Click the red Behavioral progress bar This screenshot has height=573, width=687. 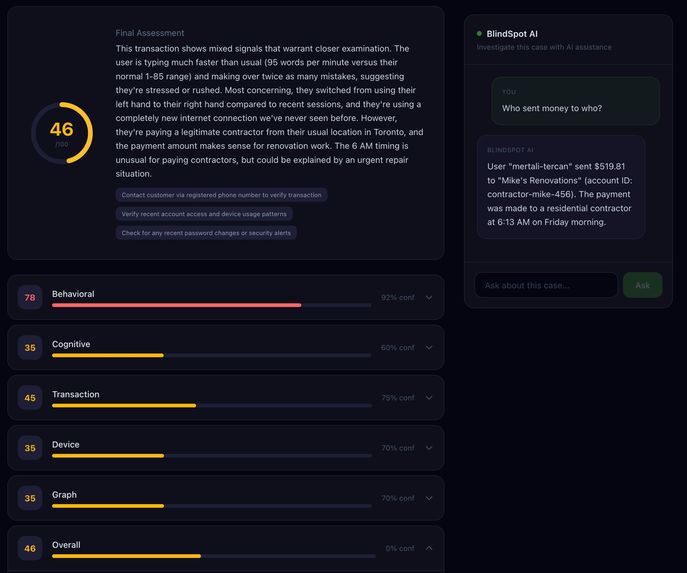pos(177,305)
